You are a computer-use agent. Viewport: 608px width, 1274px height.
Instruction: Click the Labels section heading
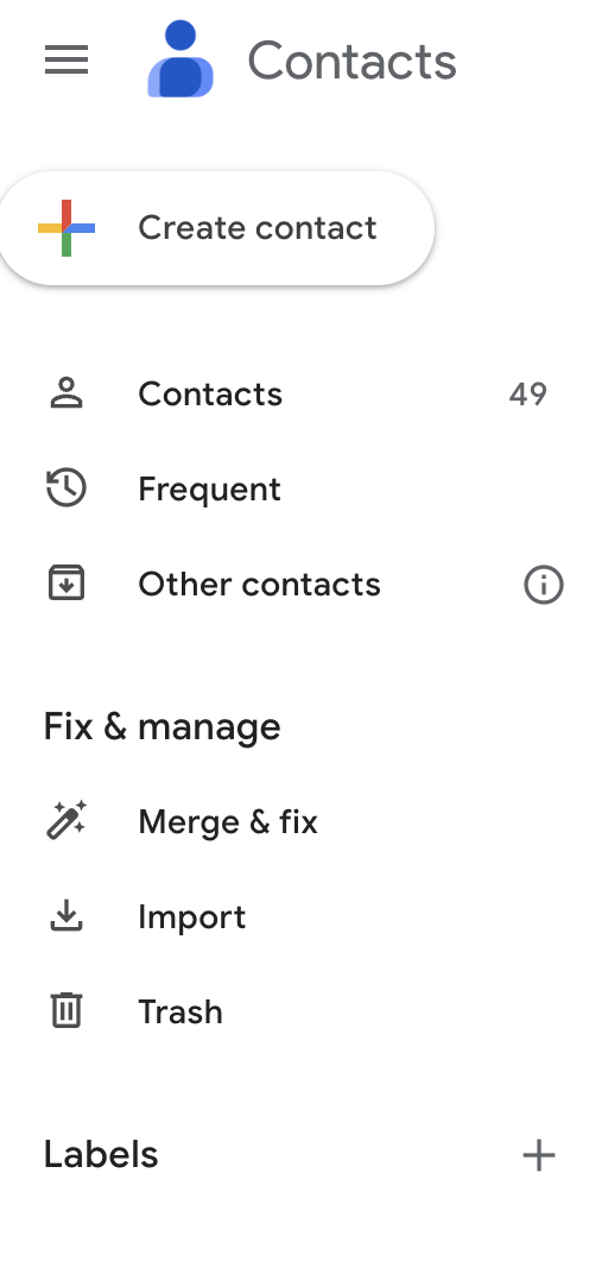point(100,1153)
